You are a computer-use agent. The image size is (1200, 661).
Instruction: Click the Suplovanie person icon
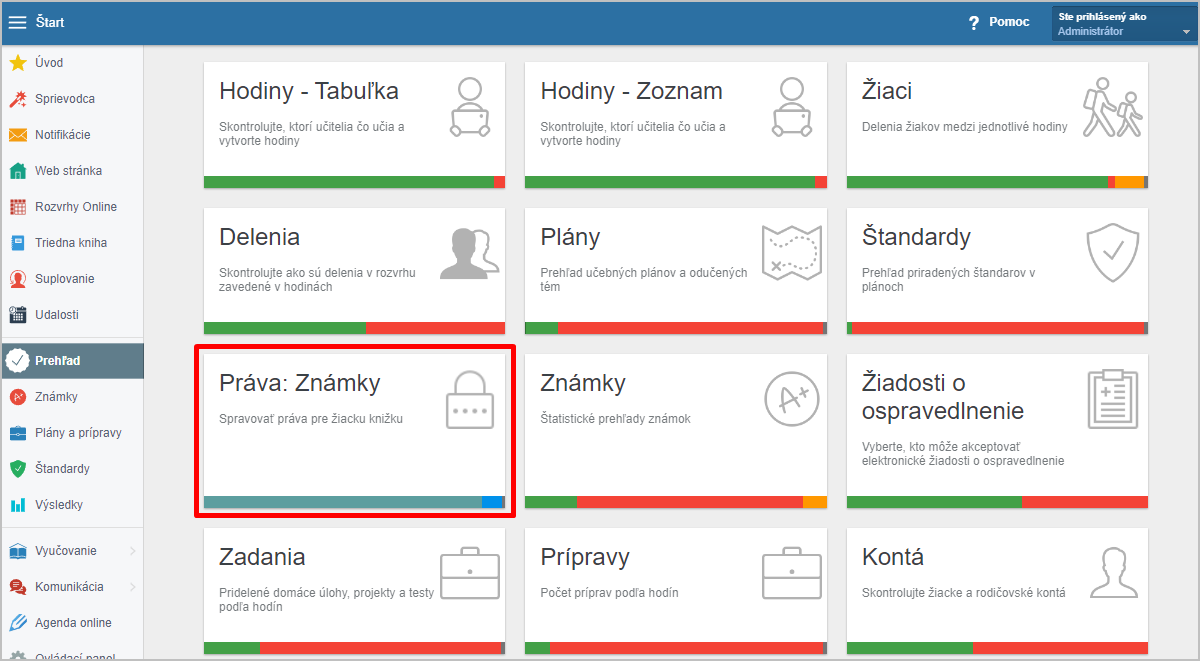[17, 279]
